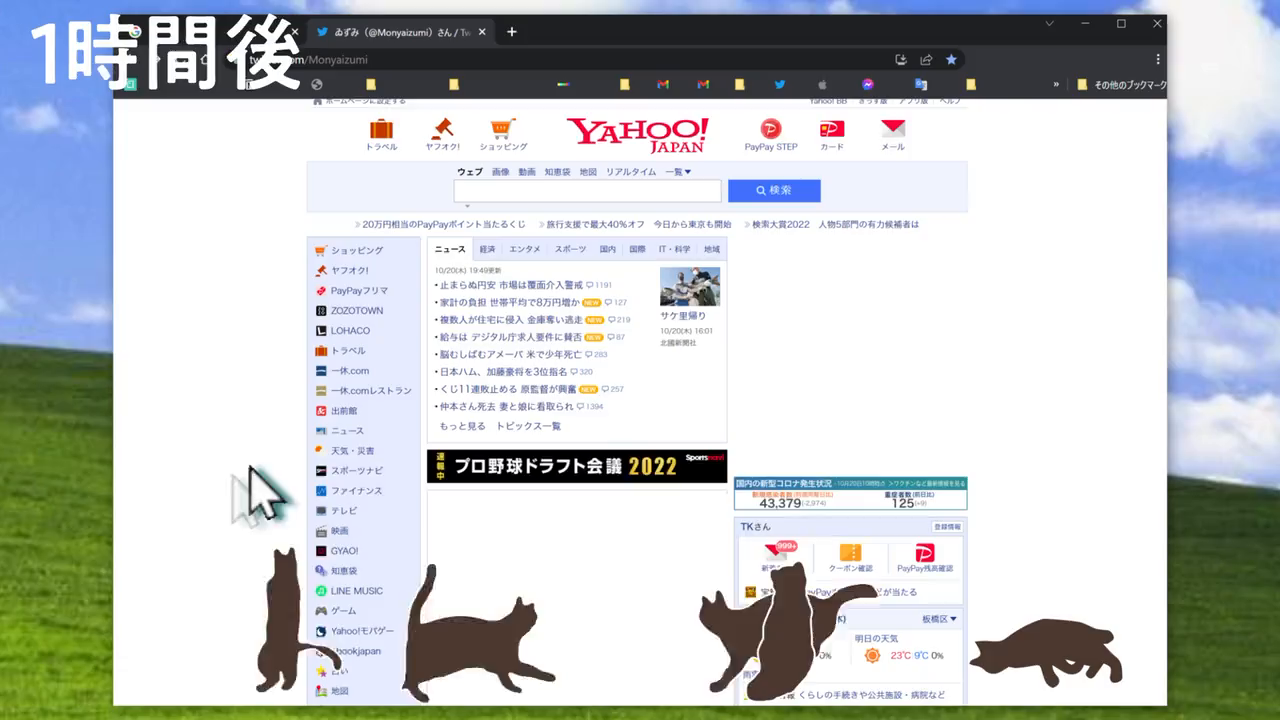Screen dimensions: 1280x720
Task: Open headline 脳むしばむアメーバ 米で少年死亡
Action: click(510, 354)
